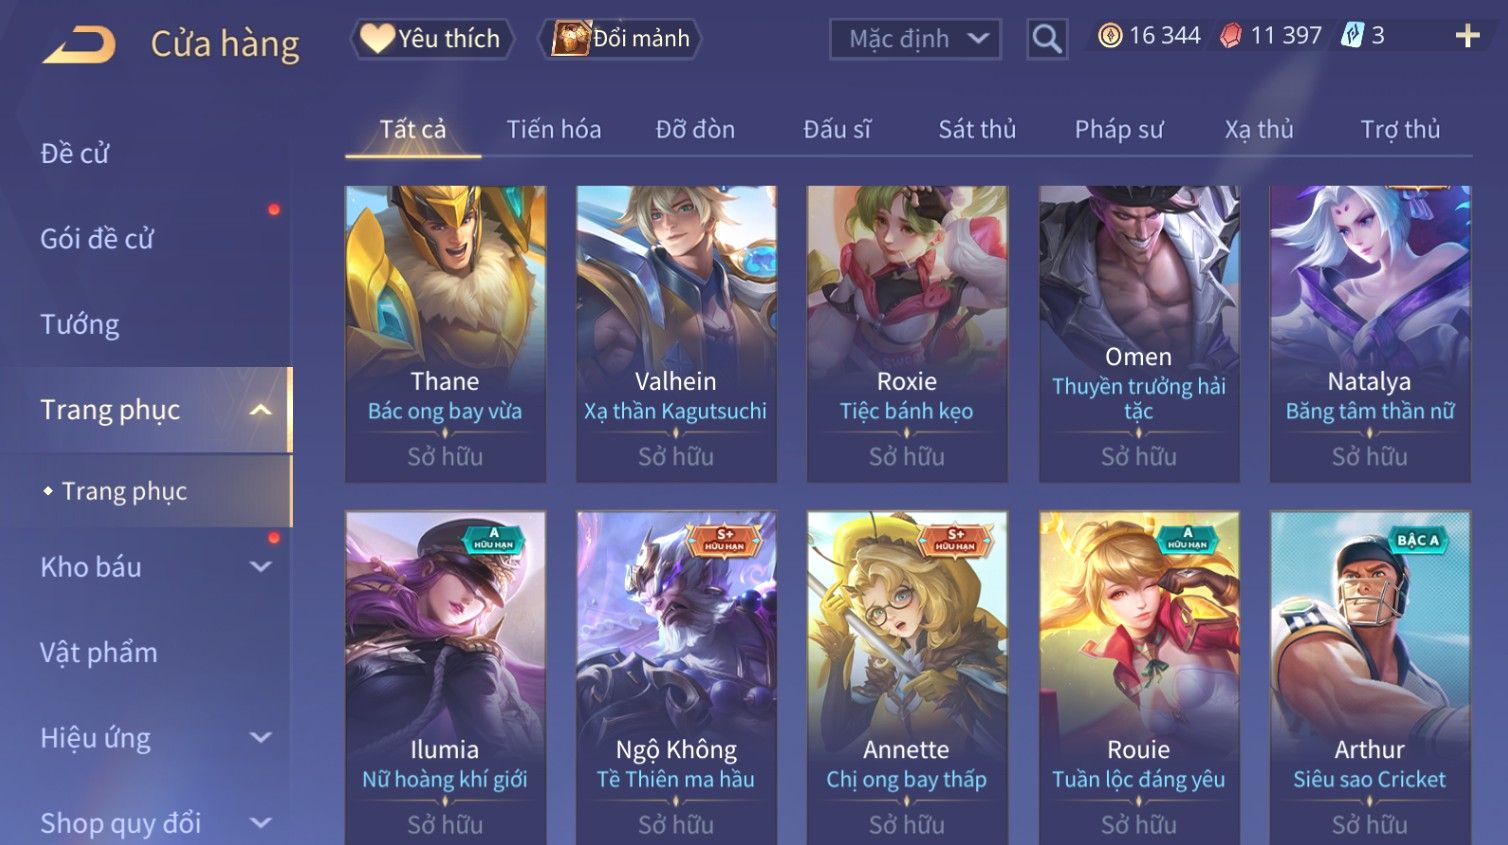Click the blue voucher ticket icon

click(x=1352, y=36)
